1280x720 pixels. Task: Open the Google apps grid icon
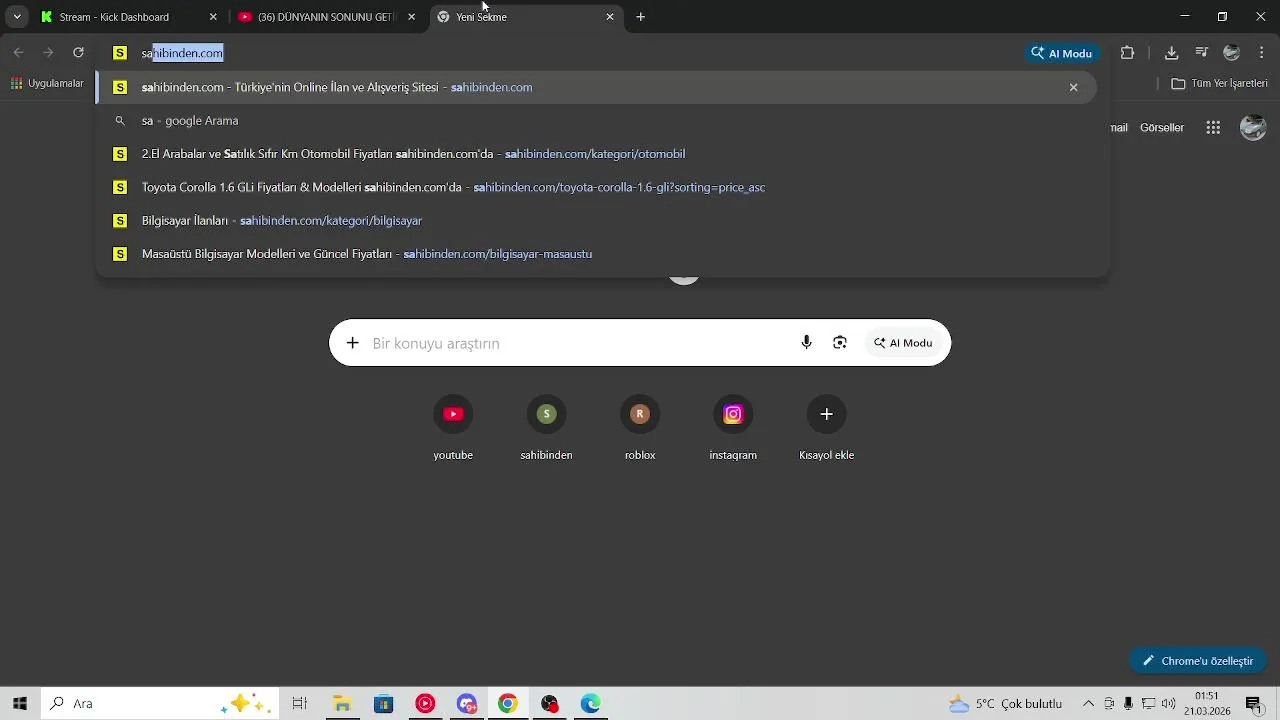pyautogui.click(x=1213, y=127)
